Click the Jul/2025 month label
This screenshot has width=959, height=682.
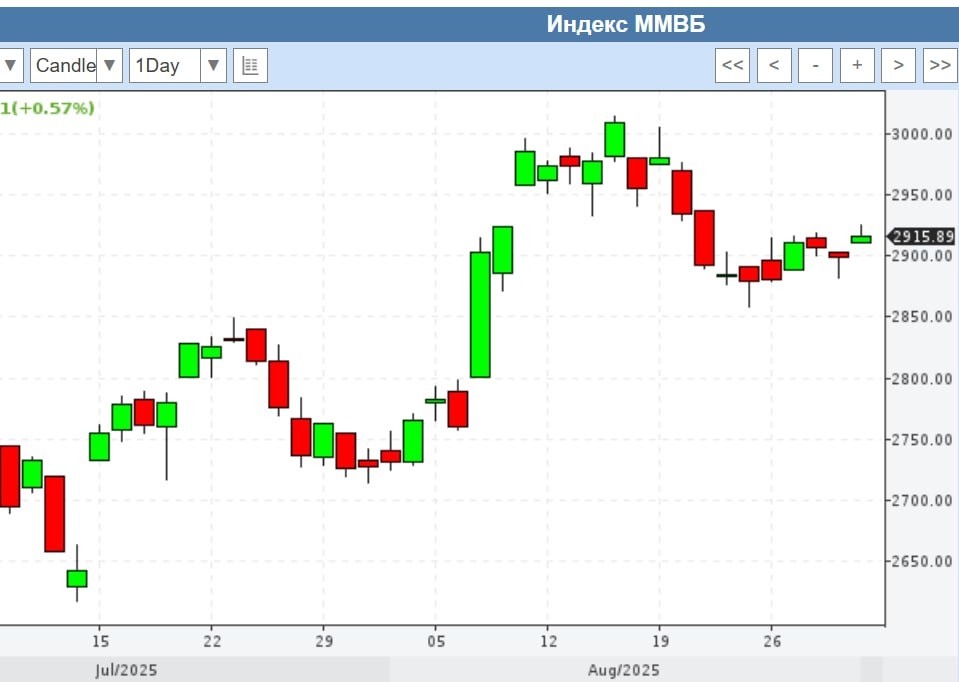coord(126,670)
